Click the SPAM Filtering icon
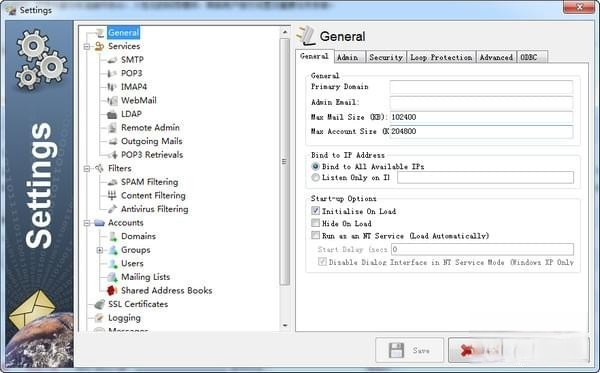600x373 pixels. 112,182
